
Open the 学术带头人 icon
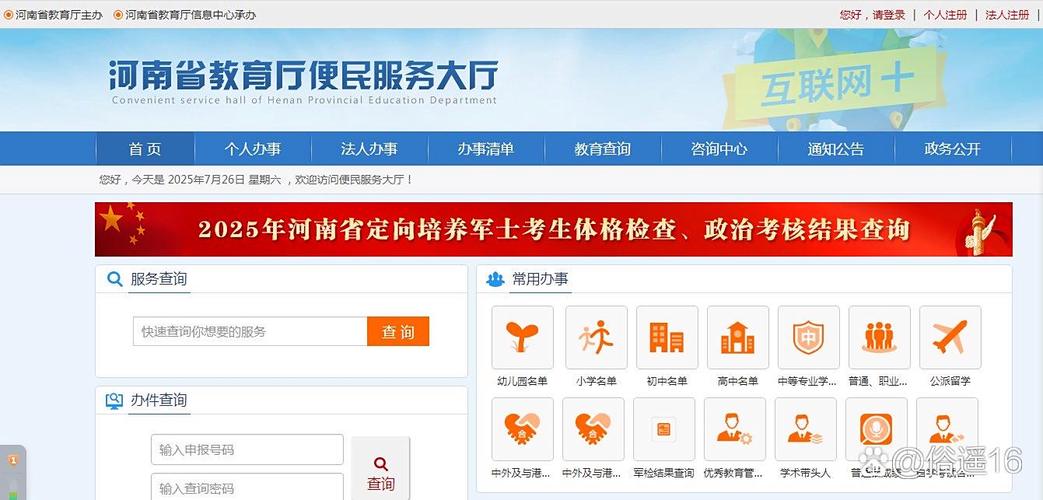(805, 429)
